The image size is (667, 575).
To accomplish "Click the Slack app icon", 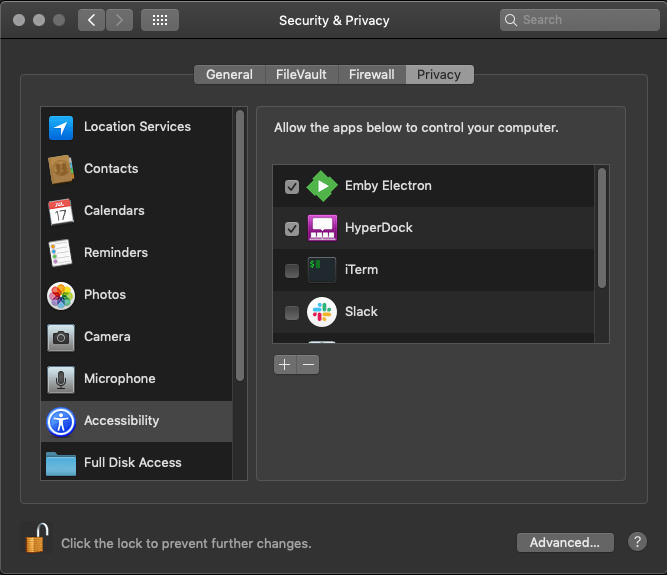I will point(322,312).
